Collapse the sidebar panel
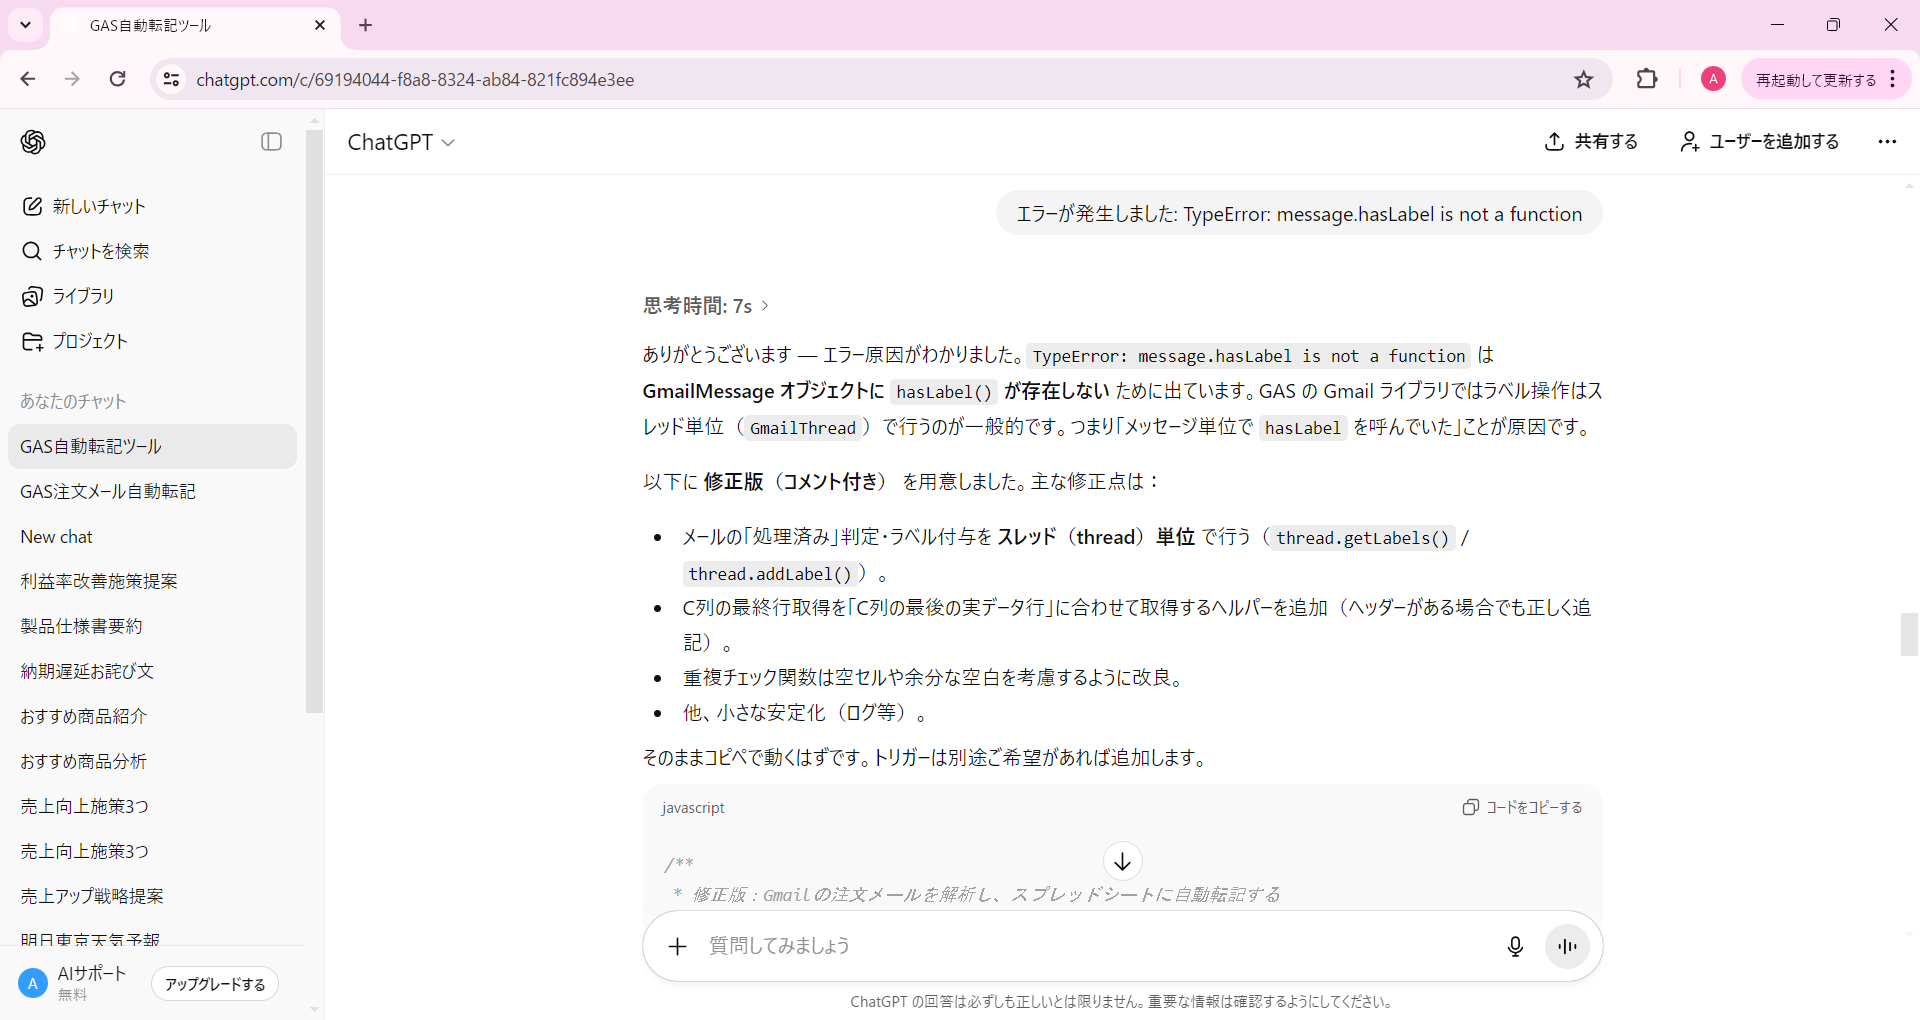 tap(270, 141)
